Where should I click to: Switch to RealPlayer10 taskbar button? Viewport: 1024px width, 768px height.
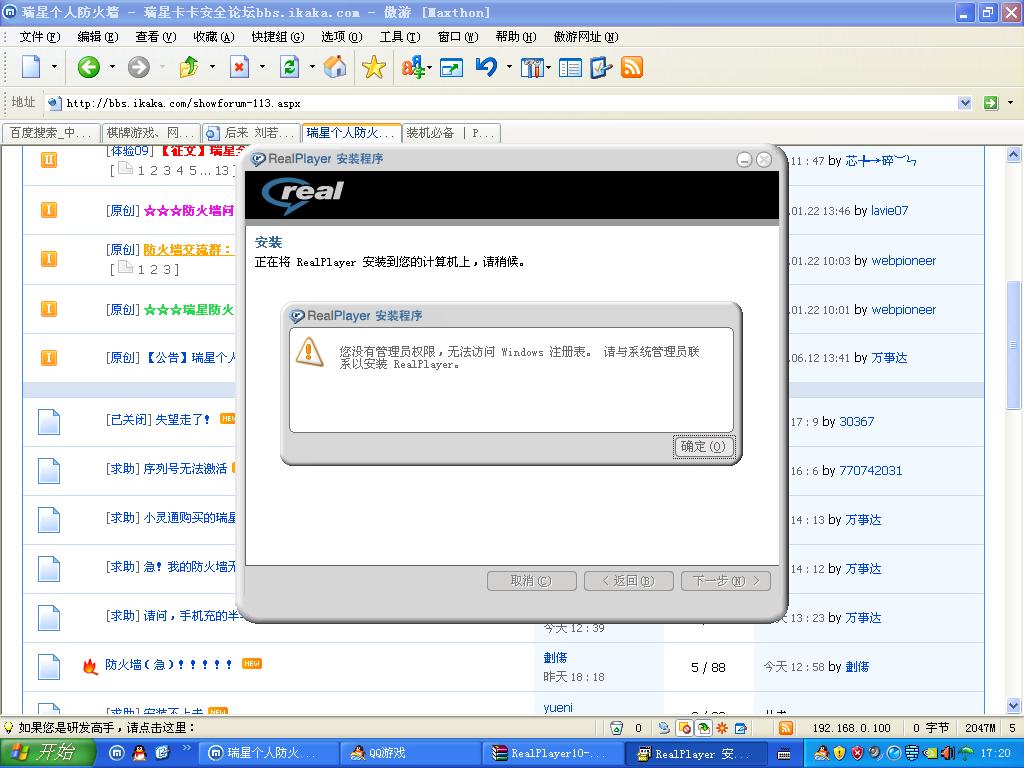pos(552,753)
